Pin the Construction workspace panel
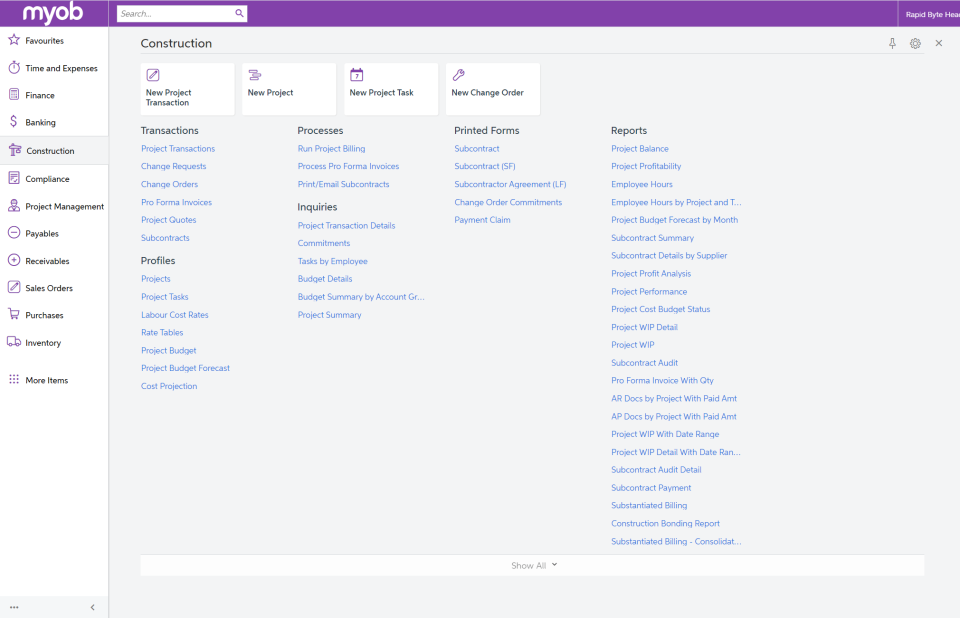This screenshot has width=960, height=618. pyautogui.click(x=892, y=43)
